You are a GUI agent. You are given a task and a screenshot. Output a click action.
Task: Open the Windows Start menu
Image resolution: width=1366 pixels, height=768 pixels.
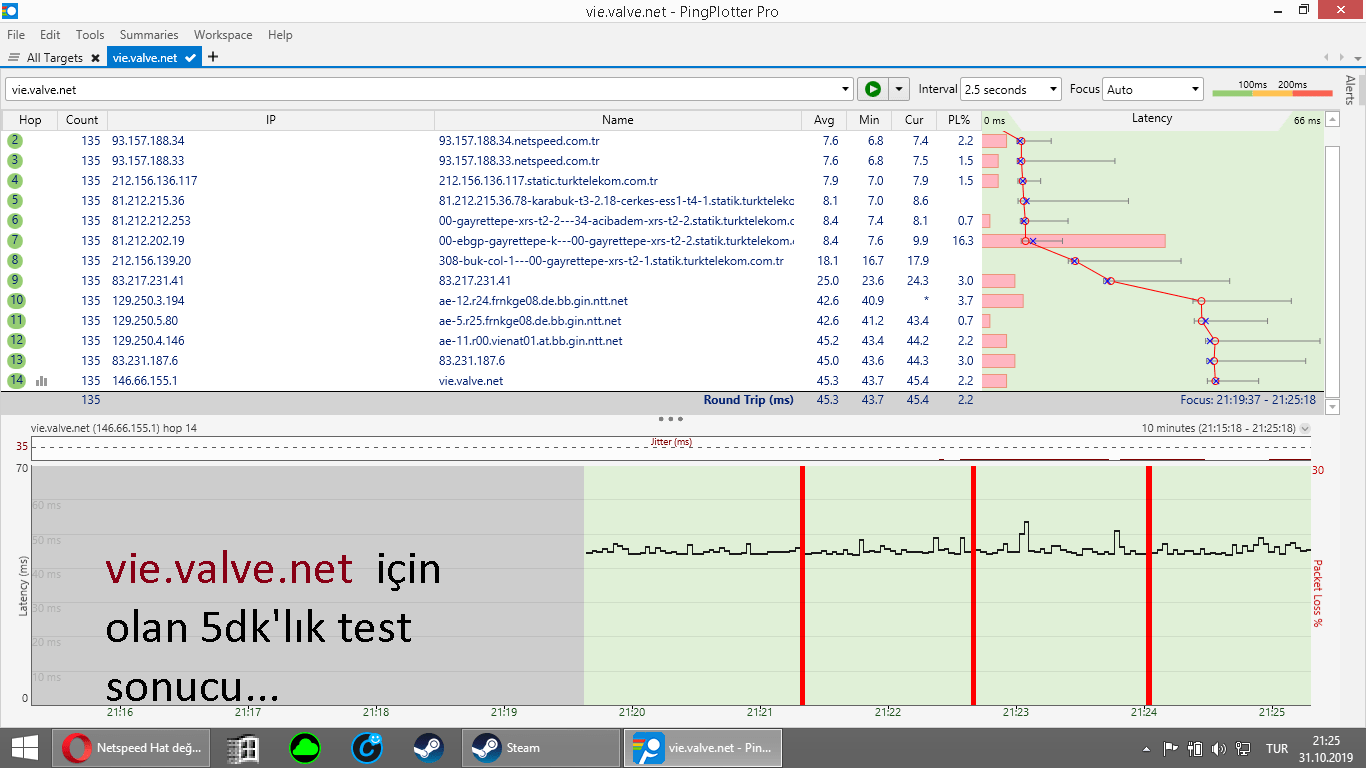24,747
